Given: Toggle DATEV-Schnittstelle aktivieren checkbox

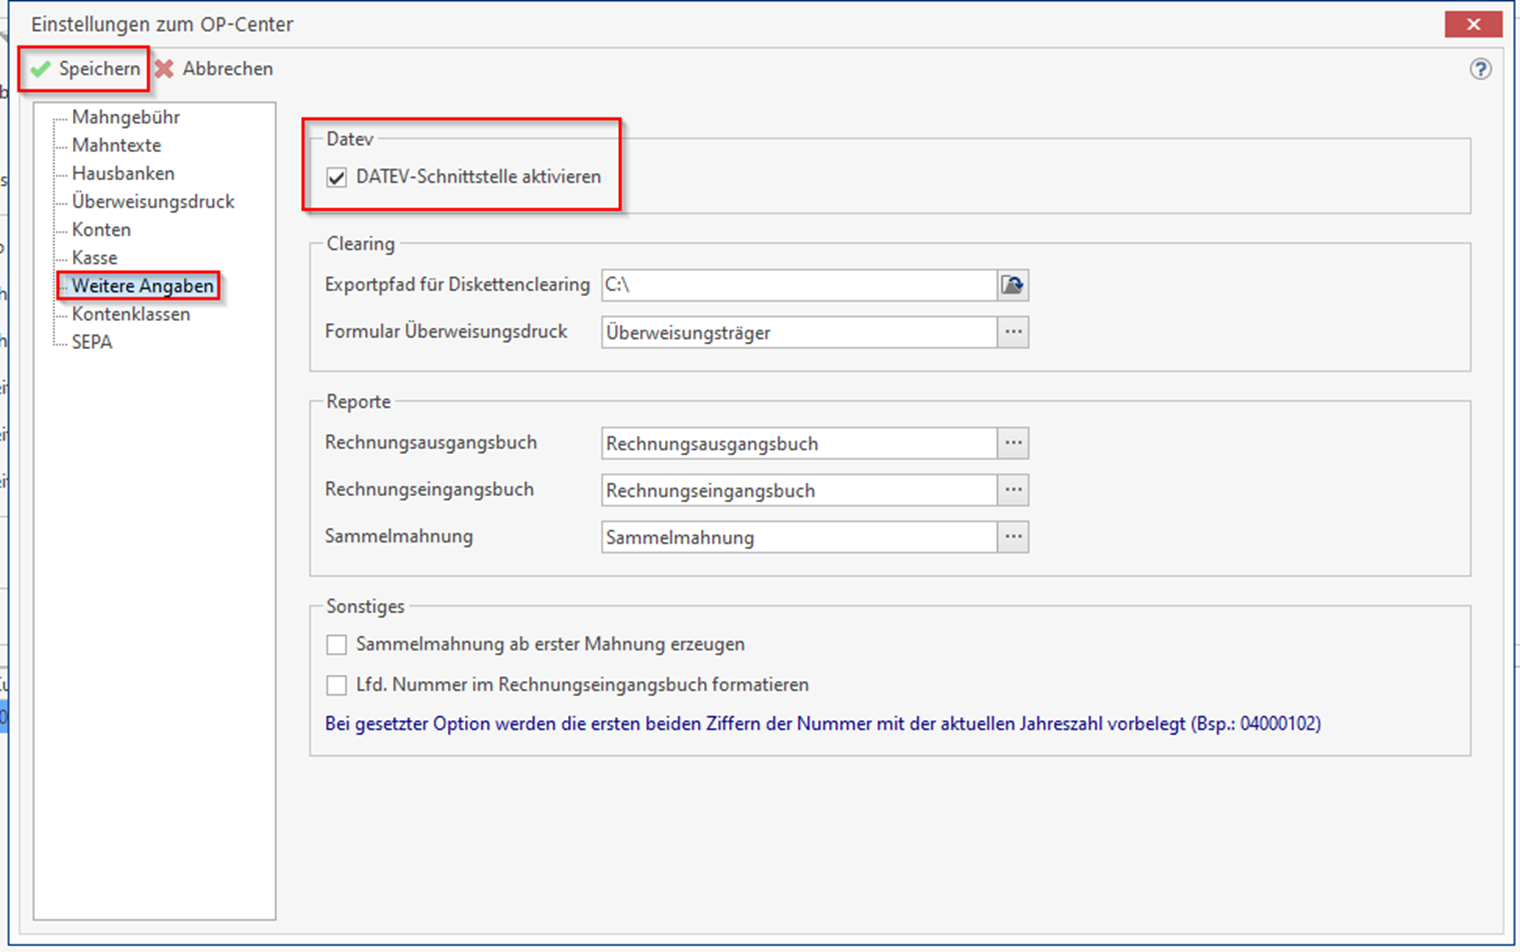Looking at the screenshot, I should [x=337, y=177].
